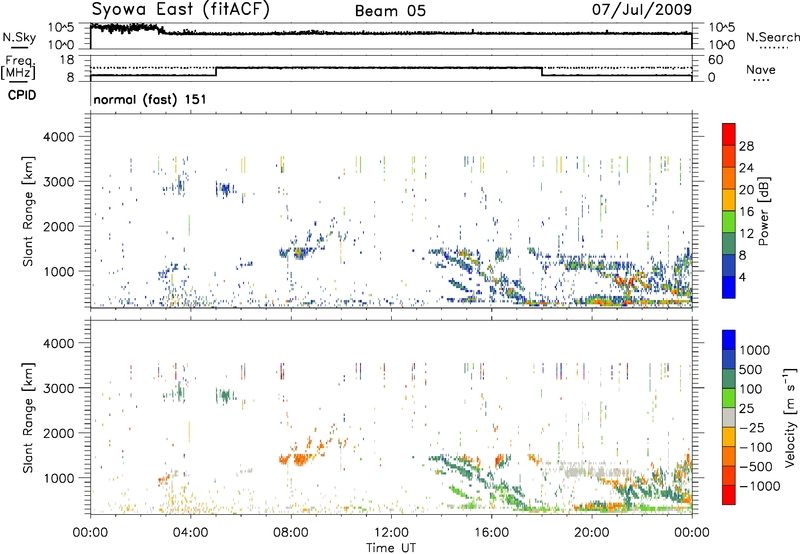Click the 16:00 time tick label
Screen dimensions: 800x554
pyautogui.click(x=491, y=532)
